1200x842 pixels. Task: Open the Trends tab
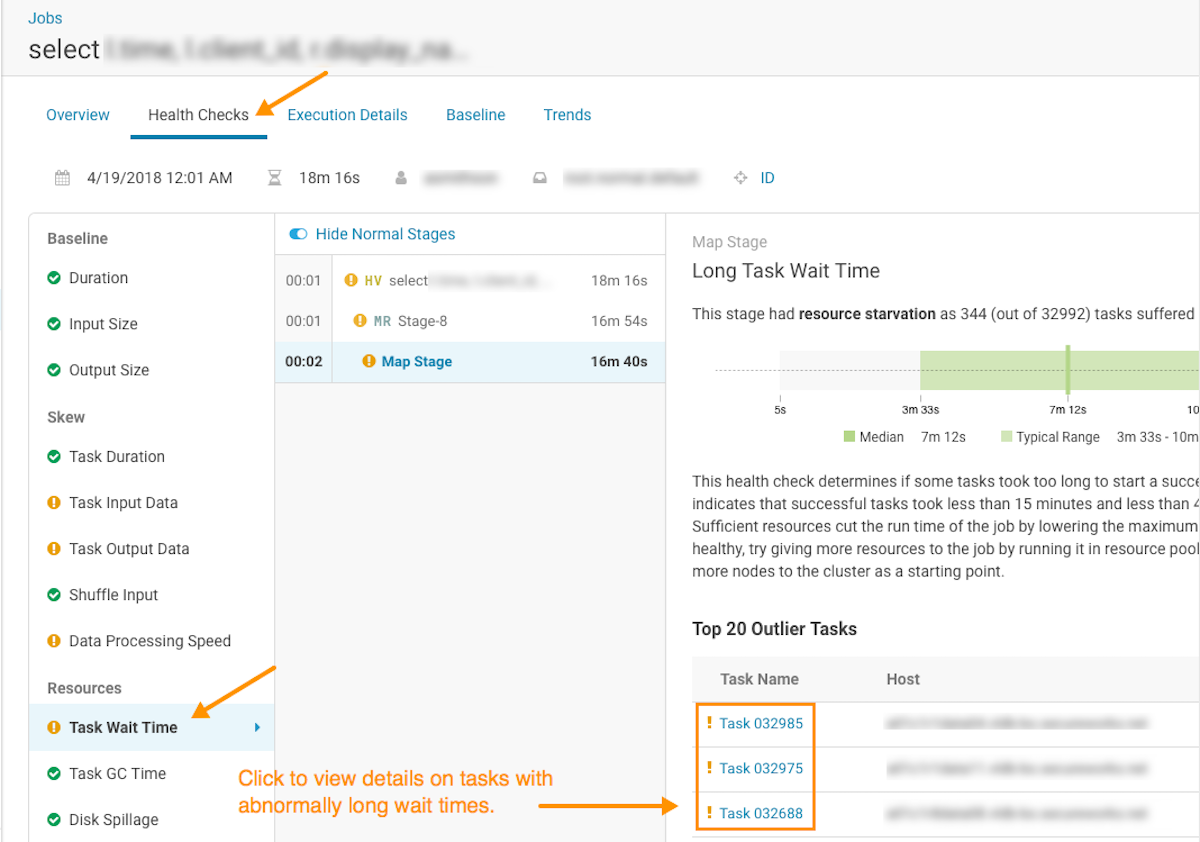click(x=567, y=115)
